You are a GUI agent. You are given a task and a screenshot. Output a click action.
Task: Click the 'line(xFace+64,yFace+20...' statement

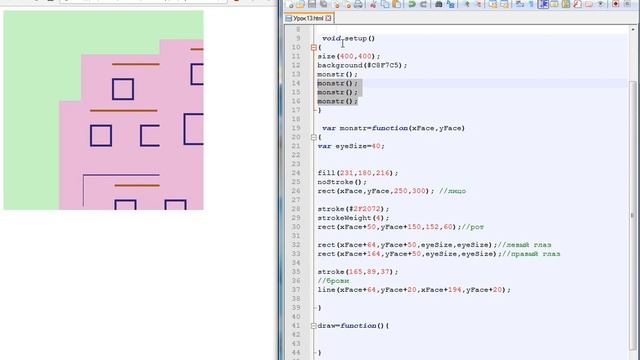pos(414,290)
